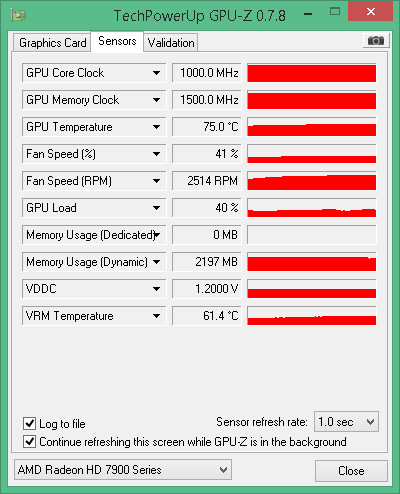Open the GPU Core Clock sensor dropdown
The height and width of the screenshot is (494, 400).
click(94, 73)
